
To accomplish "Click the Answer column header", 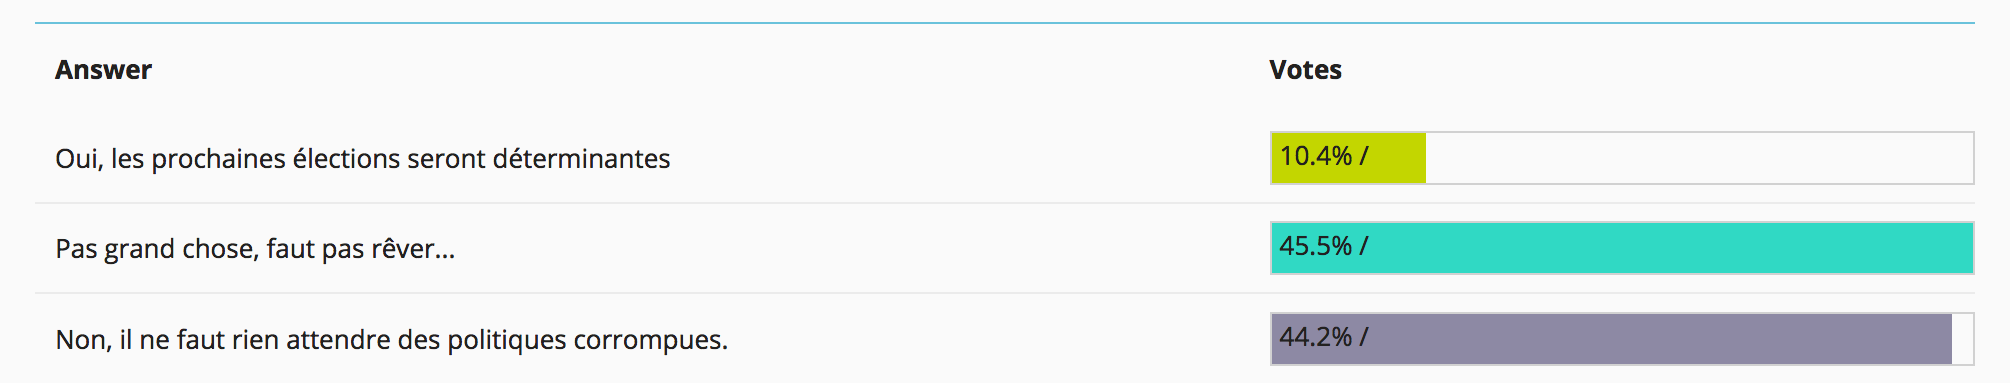I will pos(103,70).
